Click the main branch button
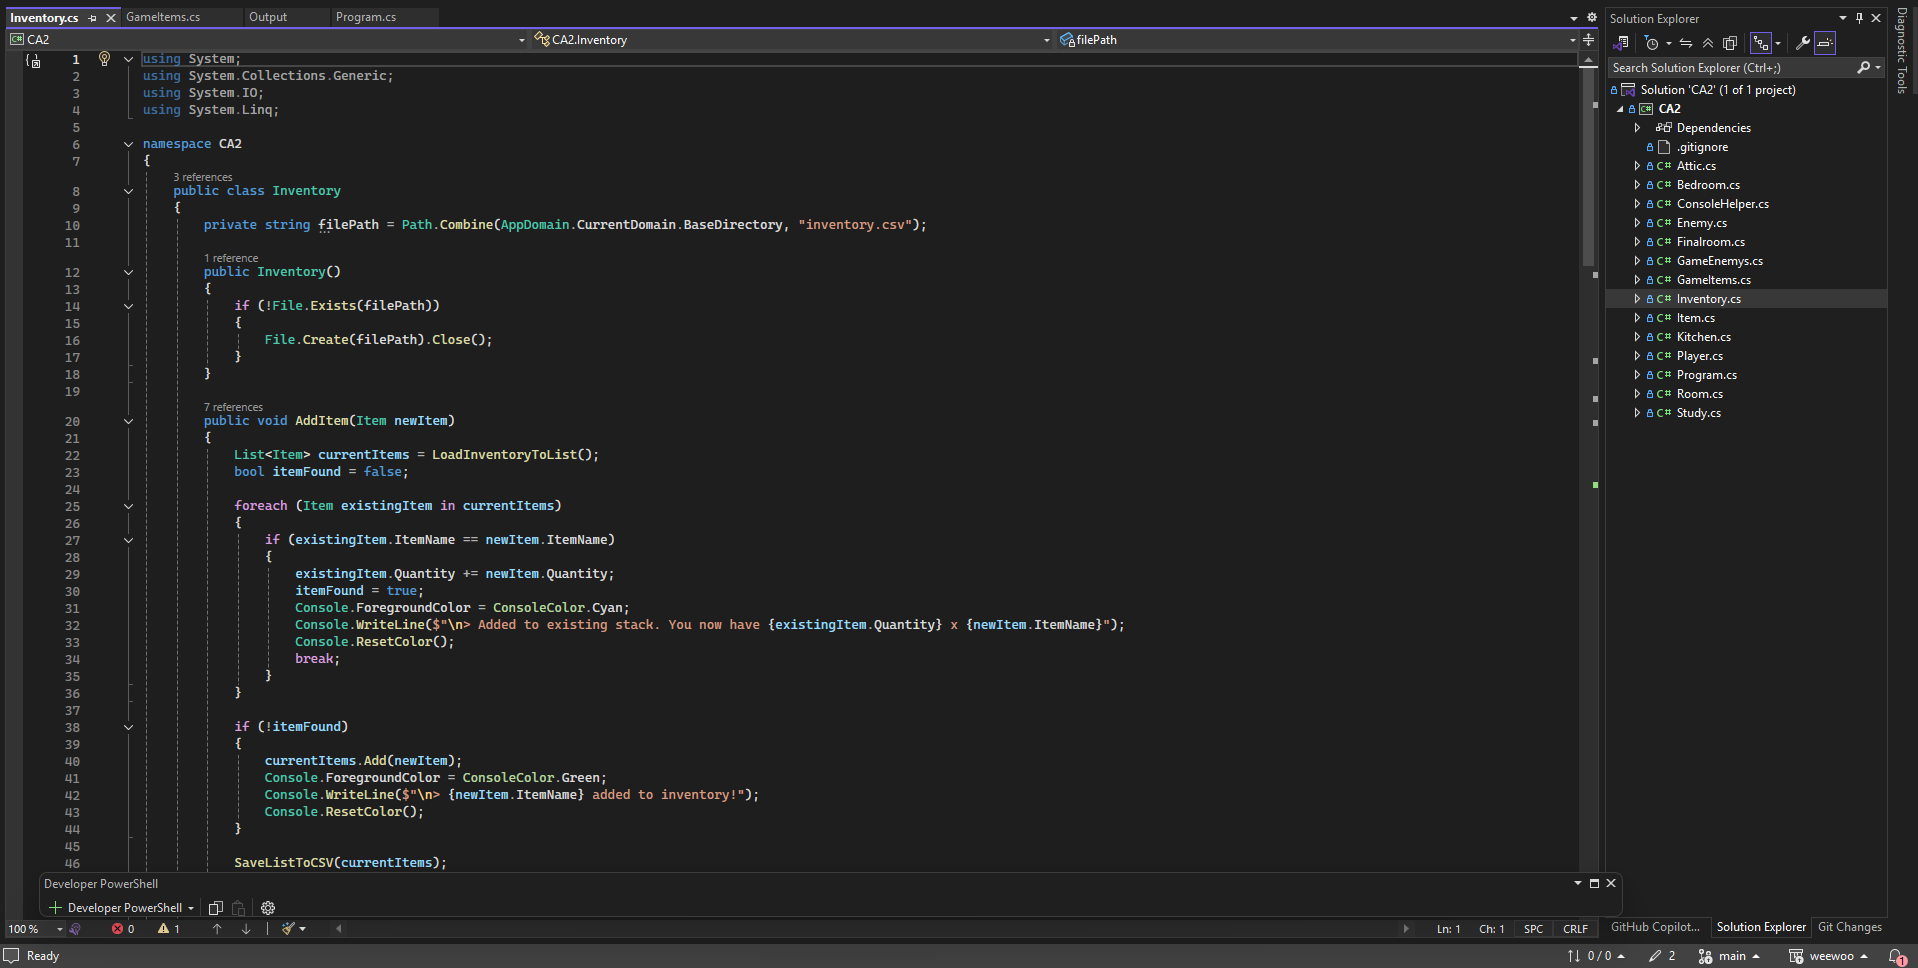Image resolution: width=1918 pixels, height=968 pixels. coord(1730,956)
